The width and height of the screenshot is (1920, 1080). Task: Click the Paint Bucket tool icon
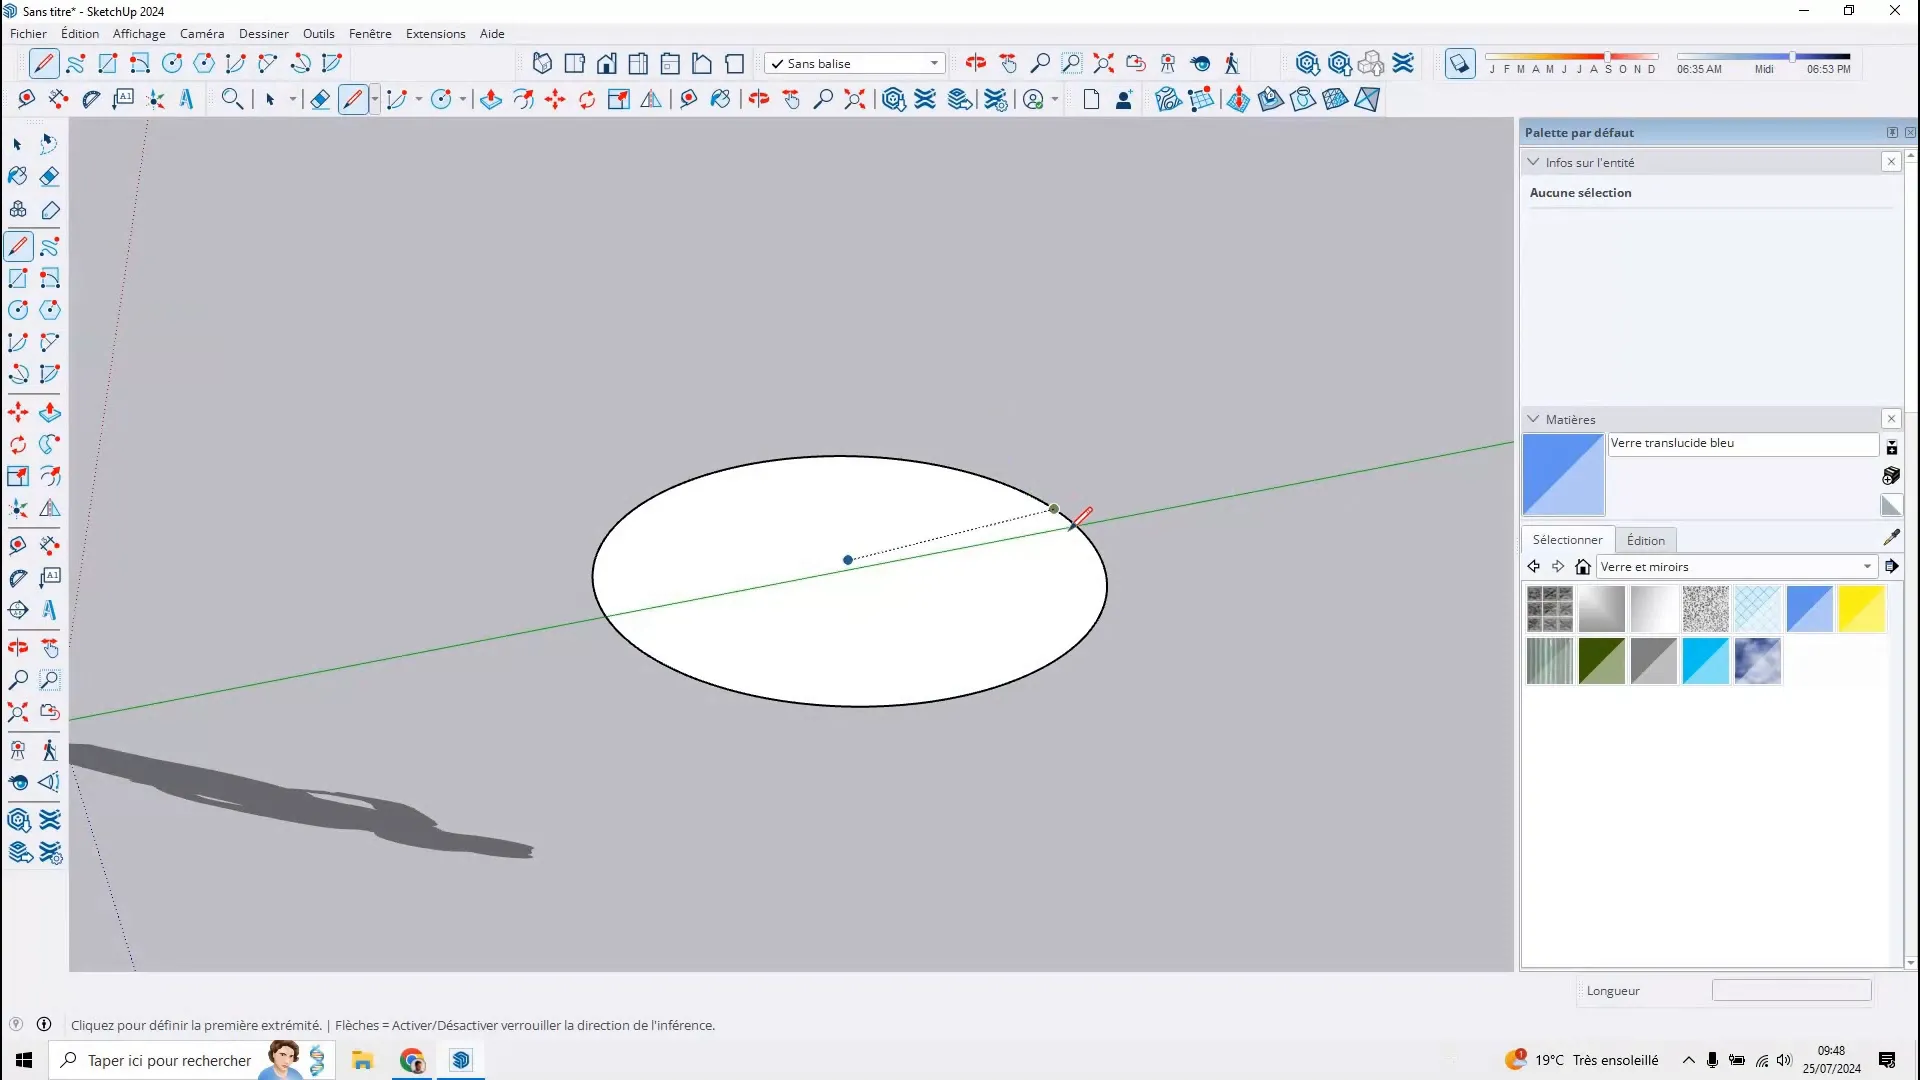coord(17,175)
